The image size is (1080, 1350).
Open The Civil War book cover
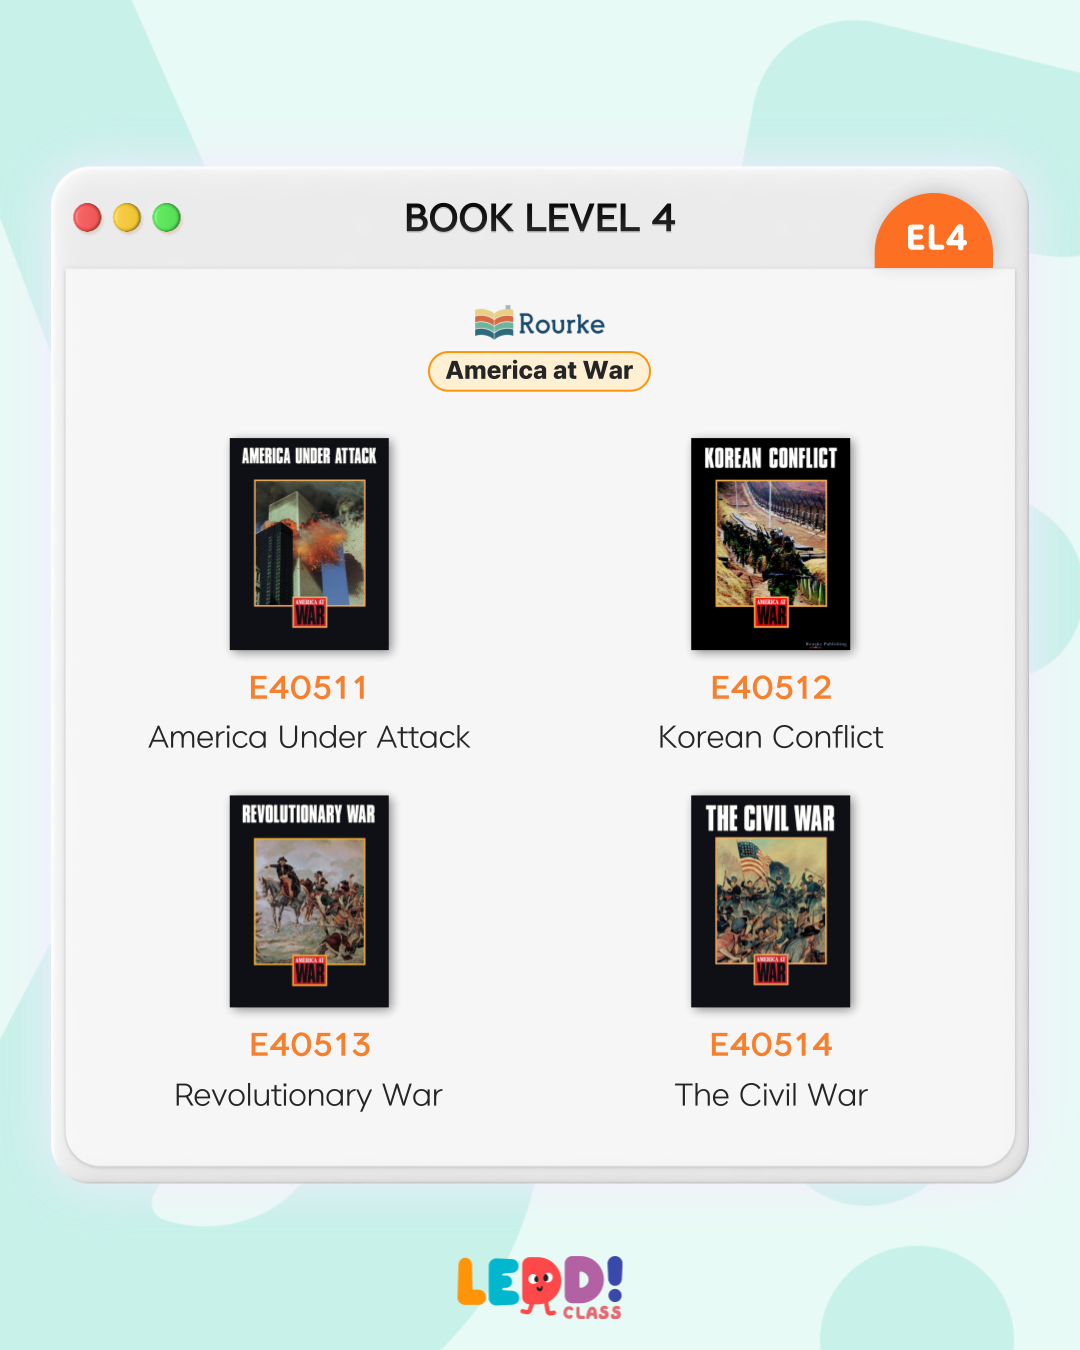[x=771, y=901]
